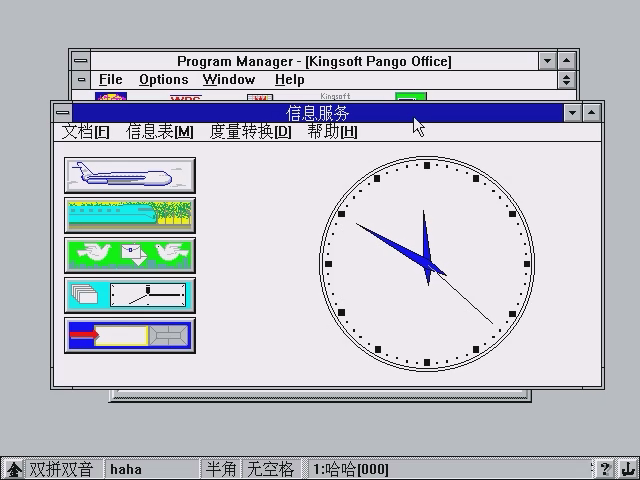The image size is (640, 480).
Task: Minimize the Program Manager window
Action: tap(547, 61)
